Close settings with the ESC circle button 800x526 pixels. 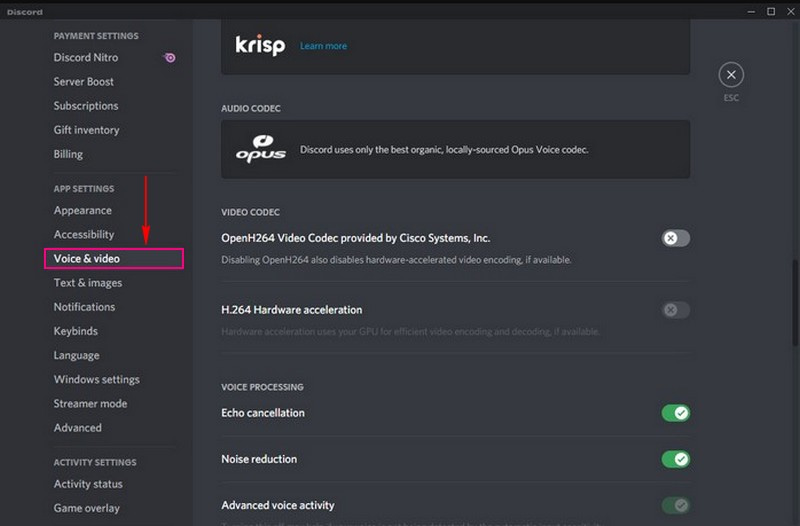[x=731, y=75]
